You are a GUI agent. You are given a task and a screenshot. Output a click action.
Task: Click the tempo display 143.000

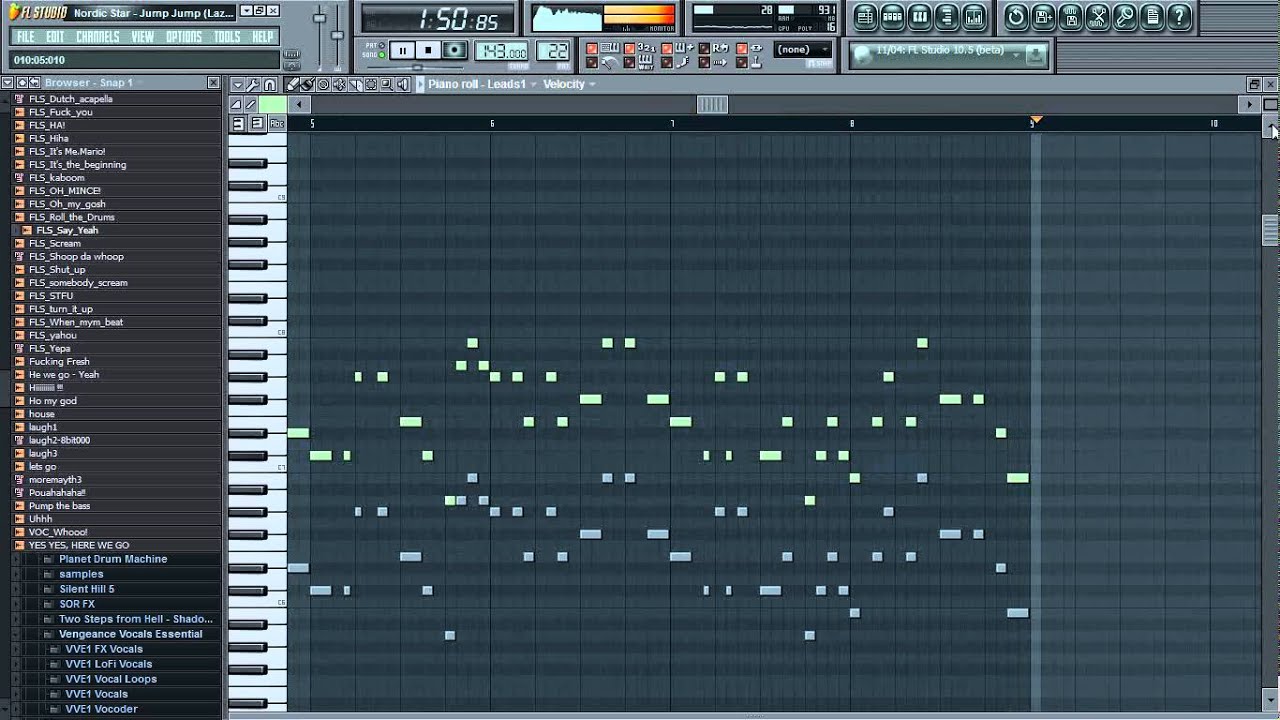coord(502,52)
